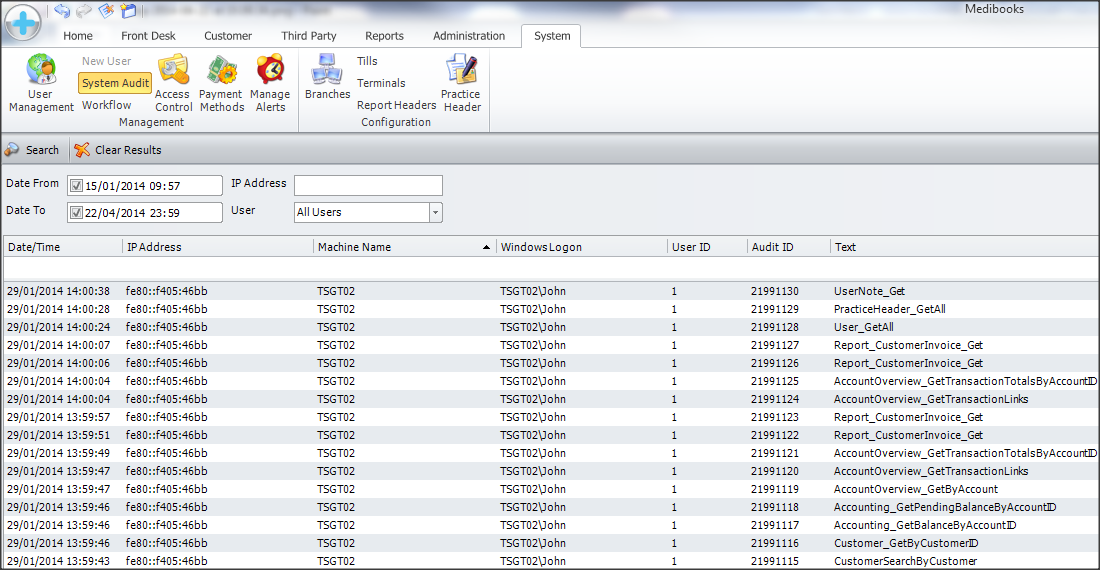
Task: Click the undo arrow in quick access toolbar
Action: point(62,11)
